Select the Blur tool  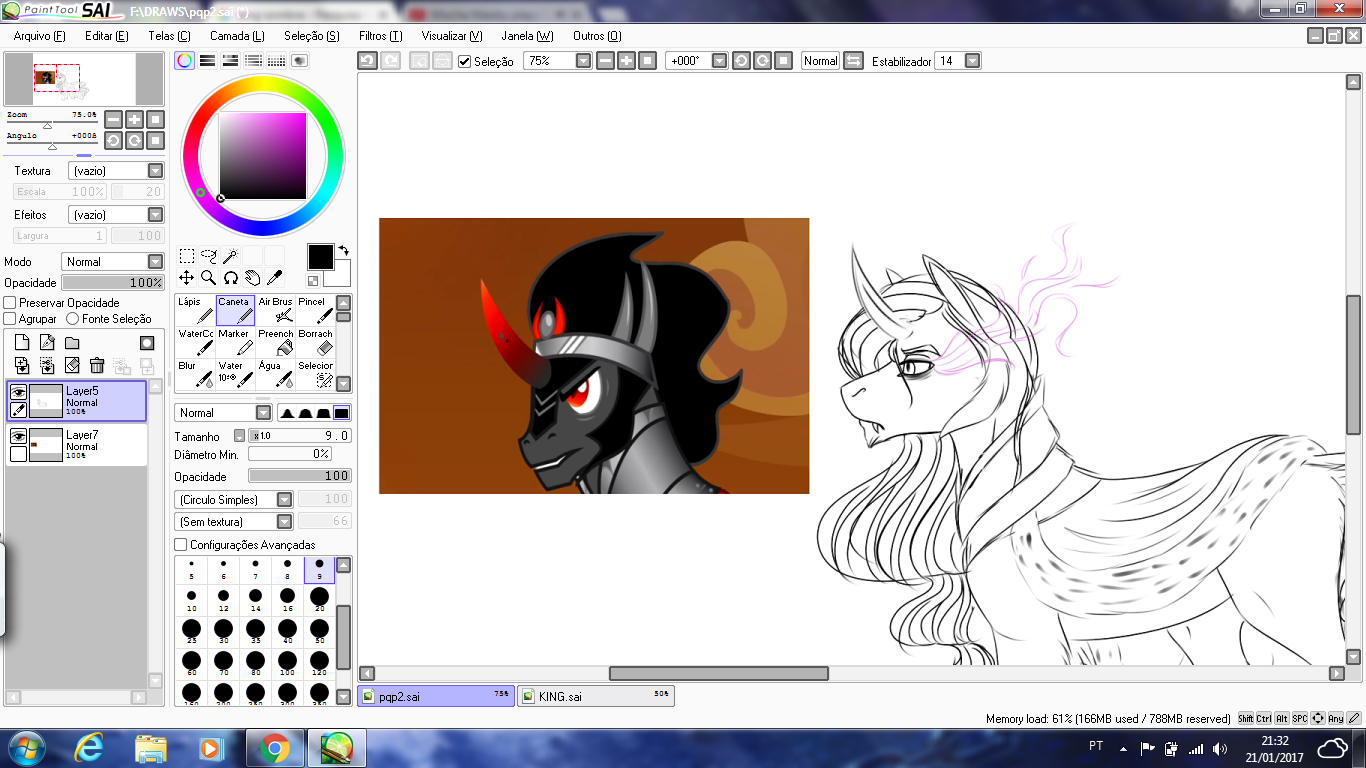point(195,374)
